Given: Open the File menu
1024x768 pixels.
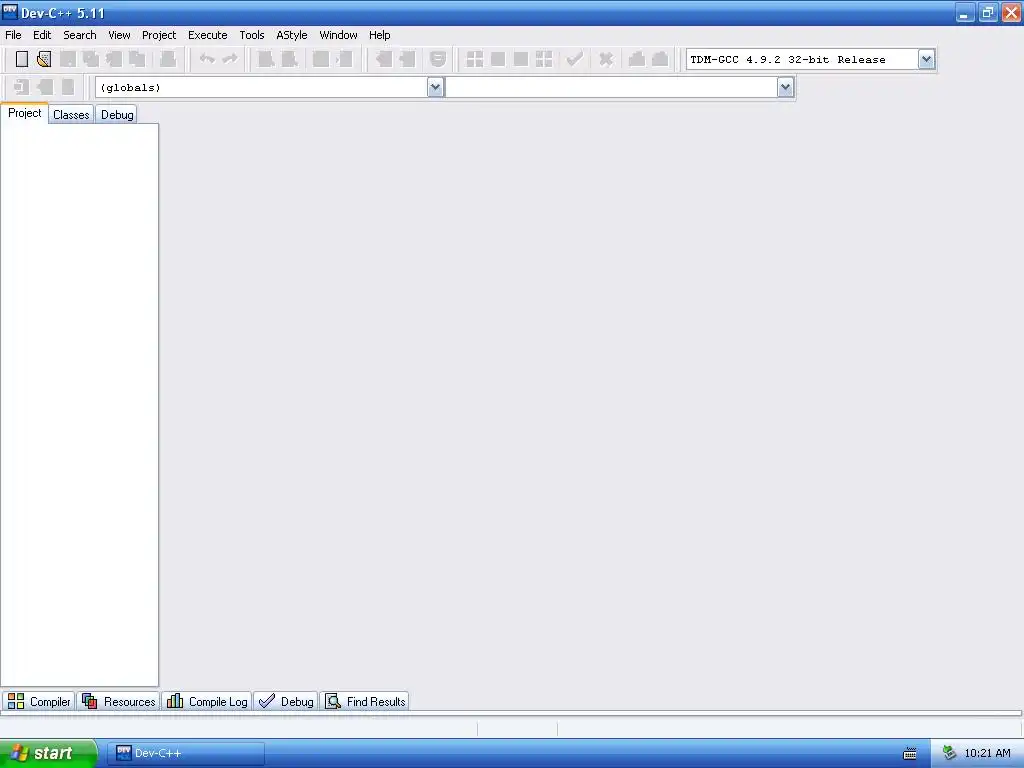Looking at the screenshot, I should (x=13, y=35).
